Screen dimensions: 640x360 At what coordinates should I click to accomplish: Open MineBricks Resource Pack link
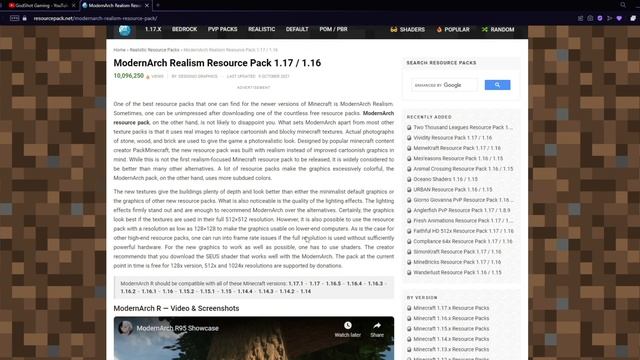pyautogui.click(x=457, y=262)
